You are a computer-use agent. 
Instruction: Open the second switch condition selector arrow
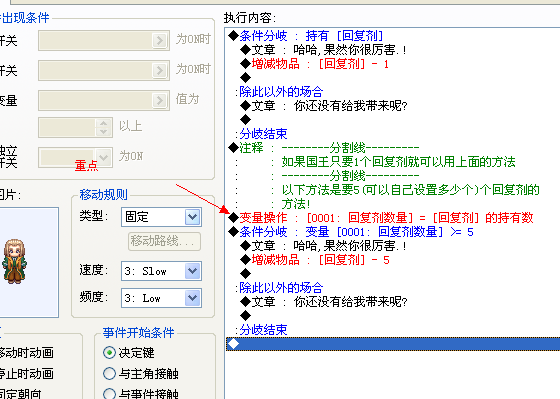[160, 70]
